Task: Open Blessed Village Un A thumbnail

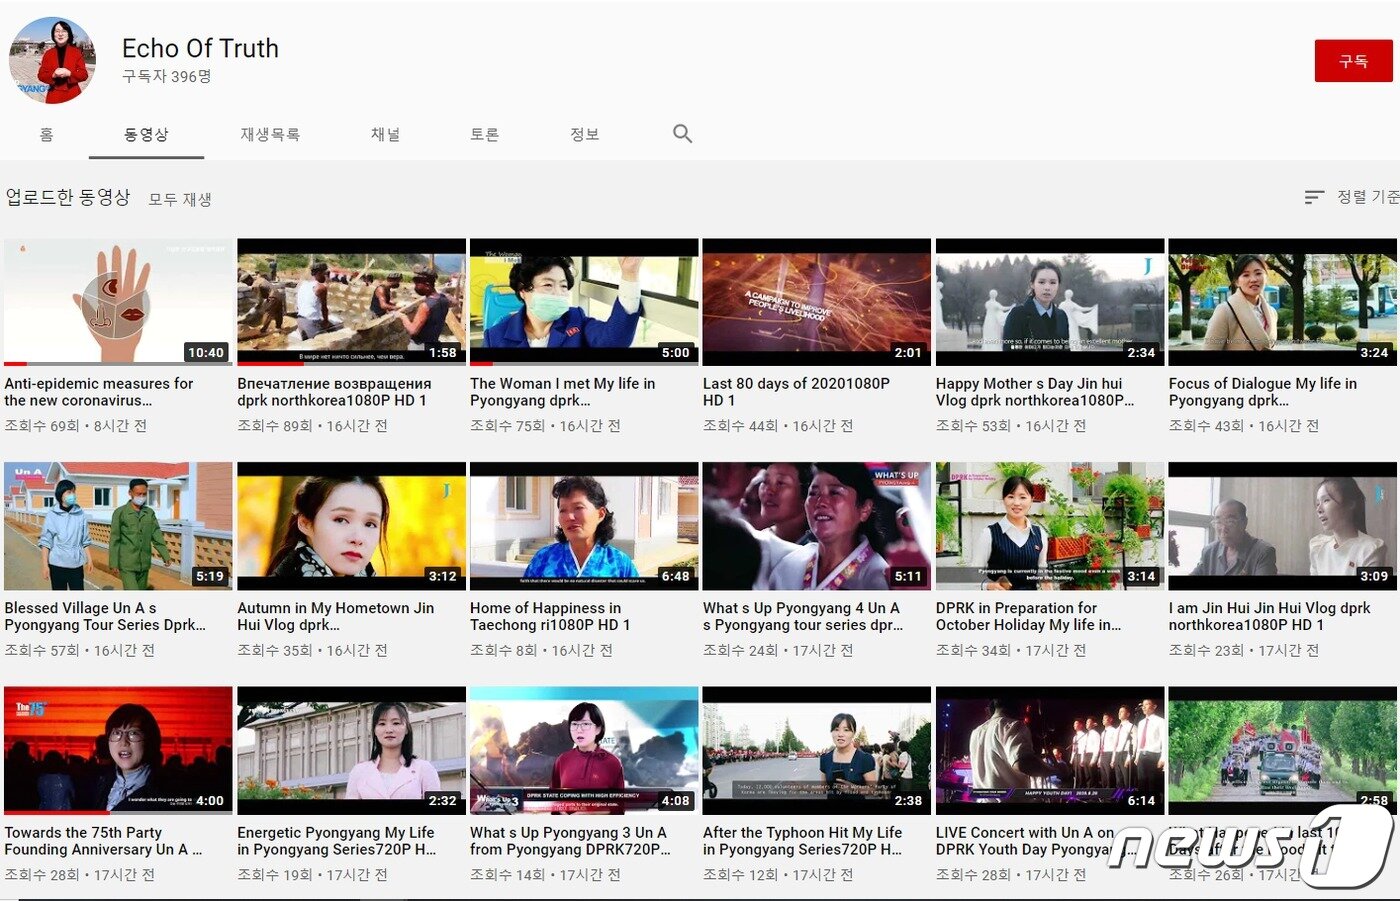Action: pos(118,526)
